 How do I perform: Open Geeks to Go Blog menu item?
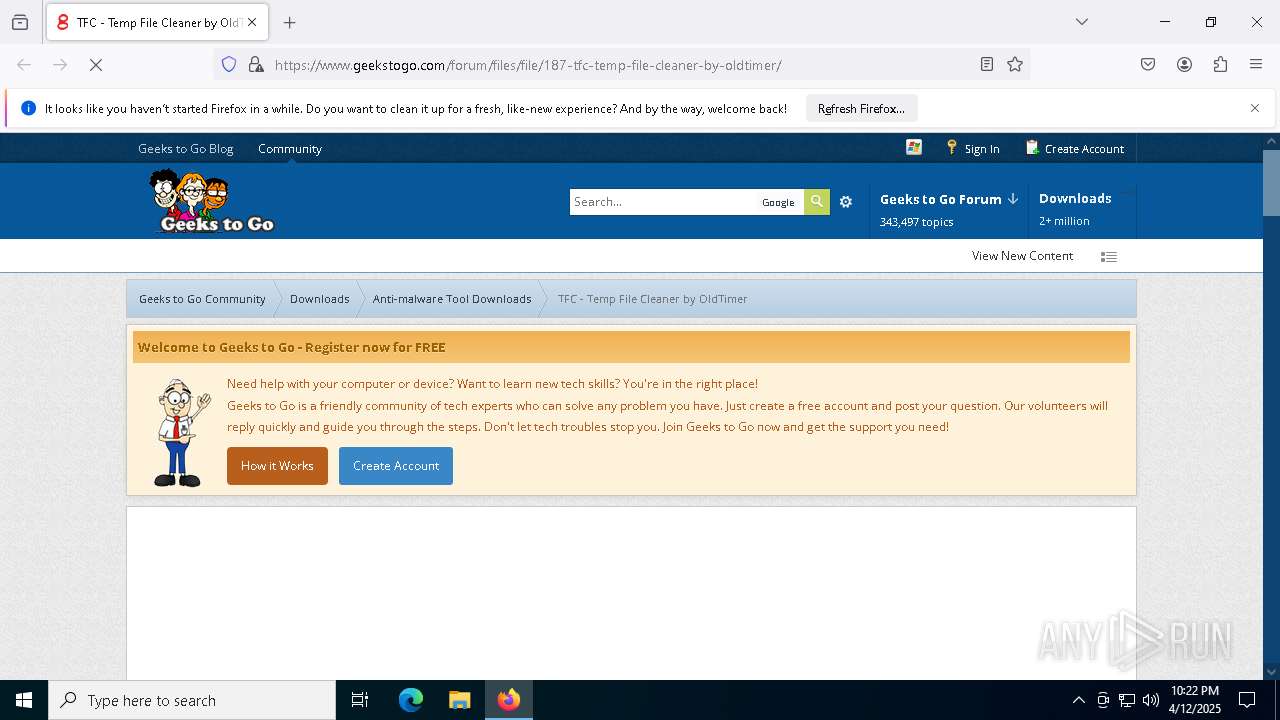[x=186, y=148]
